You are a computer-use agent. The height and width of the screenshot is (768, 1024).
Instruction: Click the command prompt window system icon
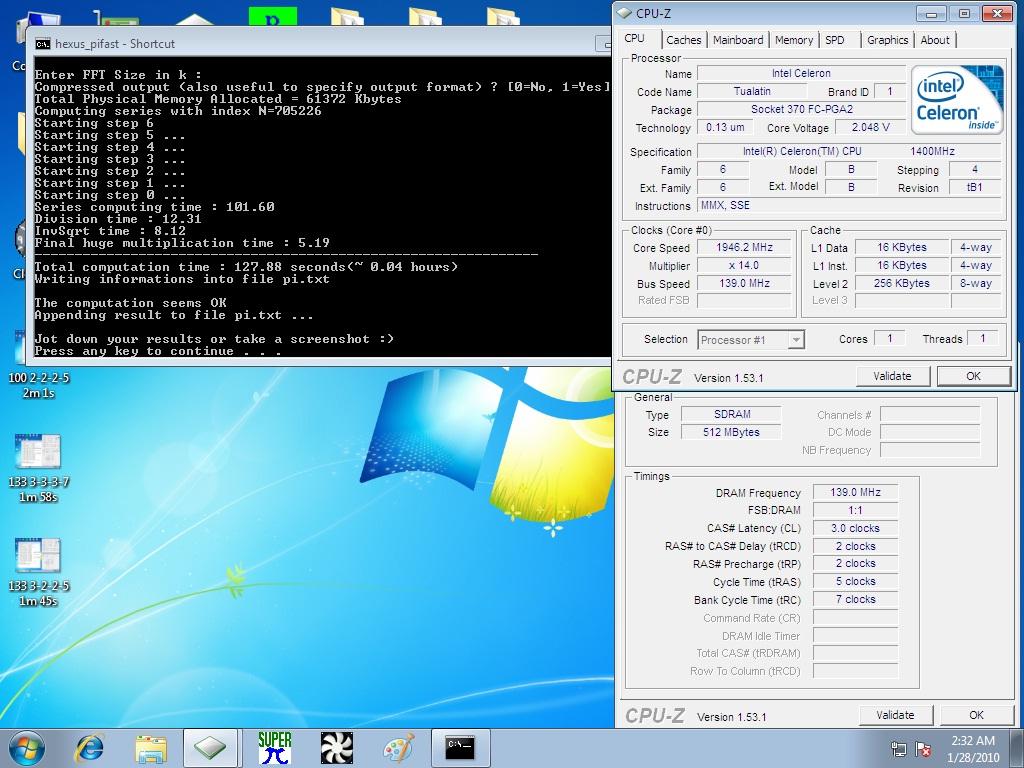point(43,44)
